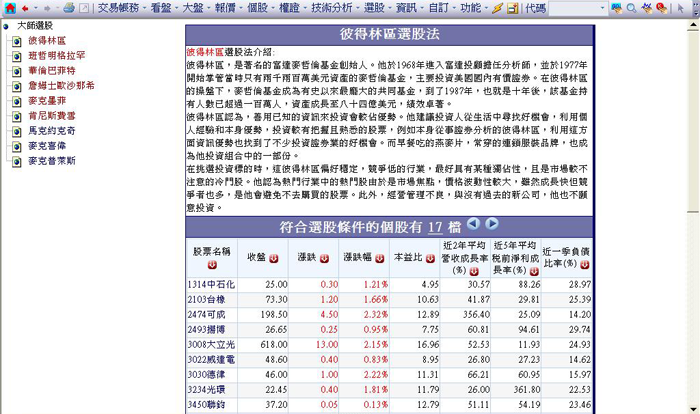The image size is (700, 414).
Task: Sort by 股票名稱 red arrow icon
Action: click(212, 265)
